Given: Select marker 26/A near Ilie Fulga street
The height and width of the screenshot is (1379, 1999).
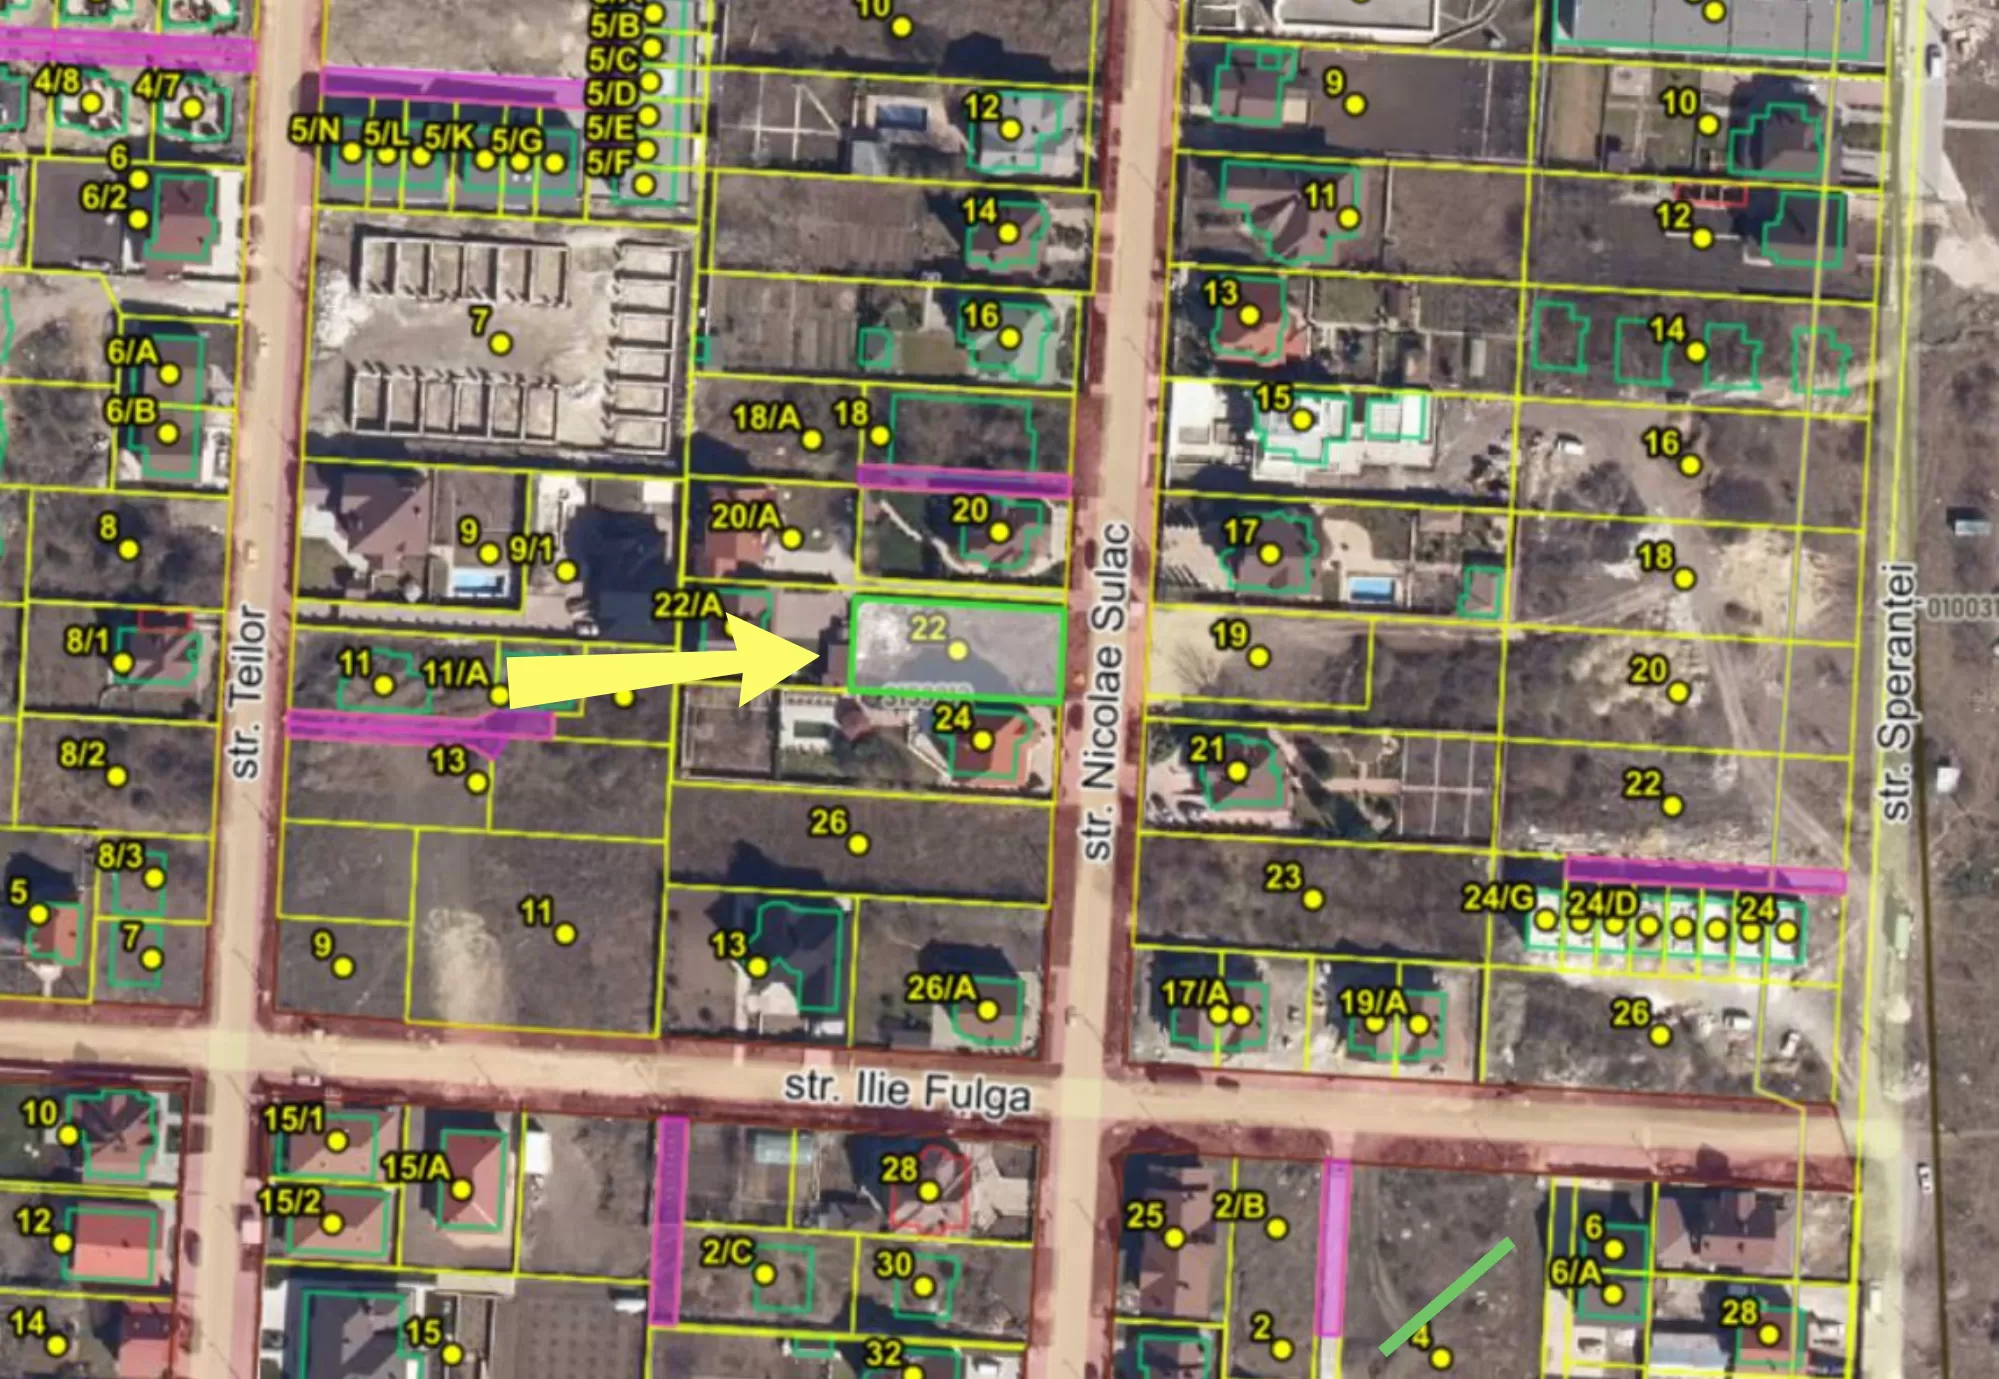Looking at the screenshot, I should 988,1010.
